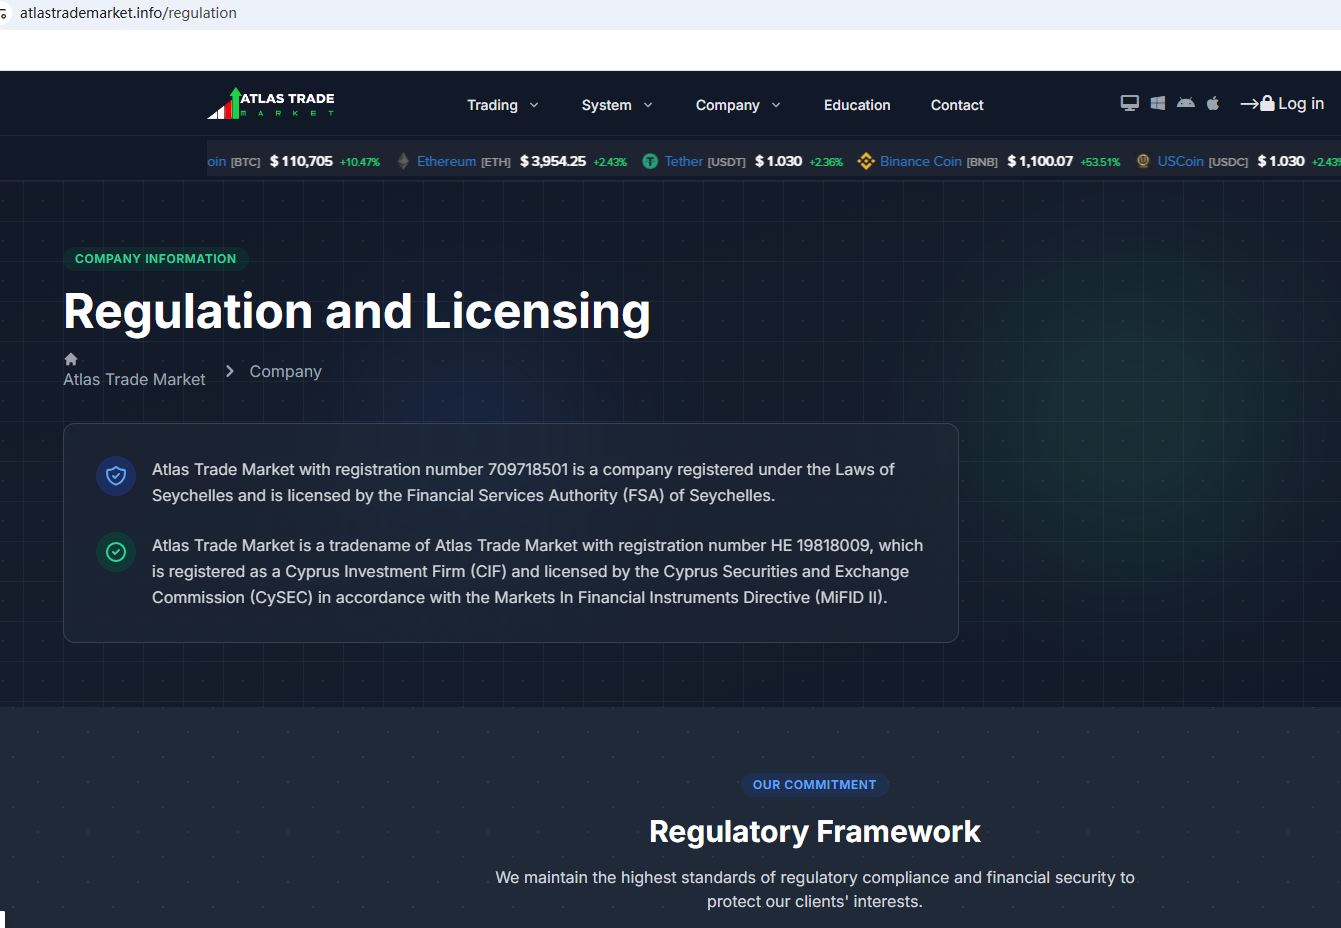Select the Windows platform icon
Screen dimensions: 1341x928
(x=1157, y=103)
